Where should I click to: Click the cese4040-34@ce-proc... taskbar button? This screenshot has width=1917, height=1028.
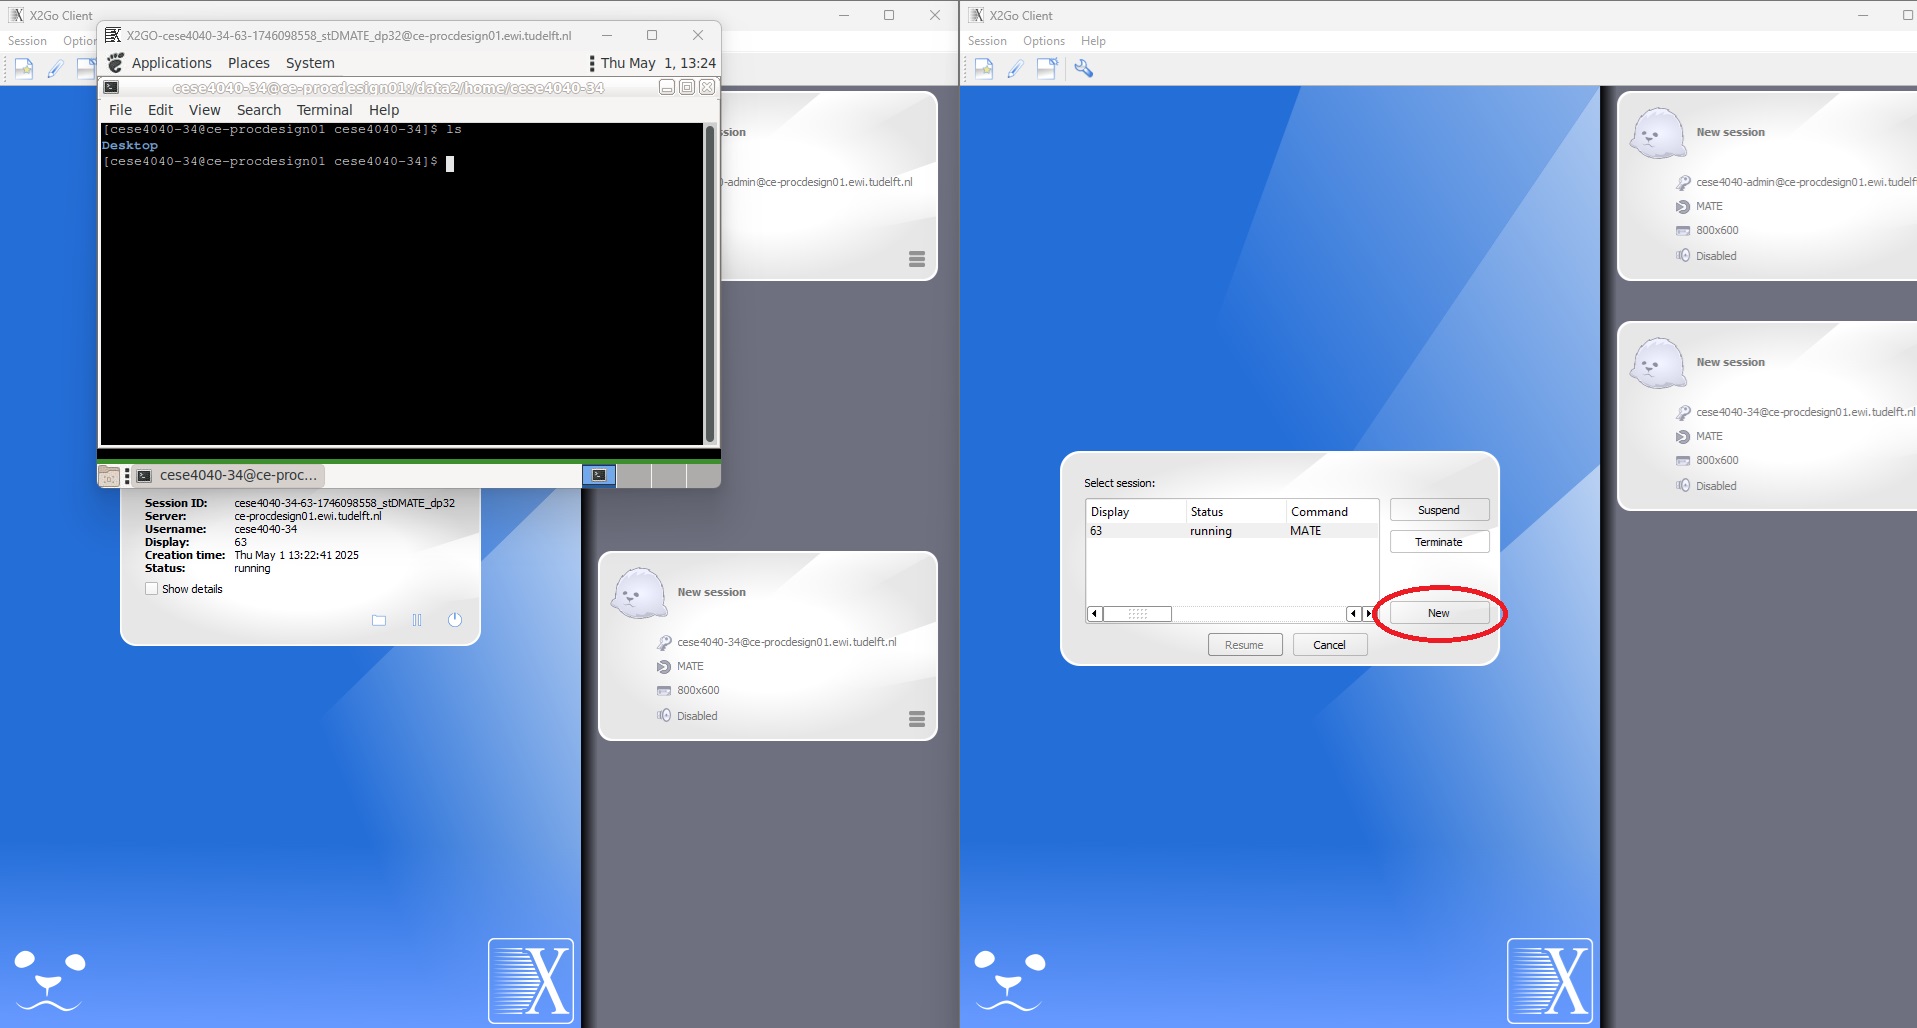(227, 475)
